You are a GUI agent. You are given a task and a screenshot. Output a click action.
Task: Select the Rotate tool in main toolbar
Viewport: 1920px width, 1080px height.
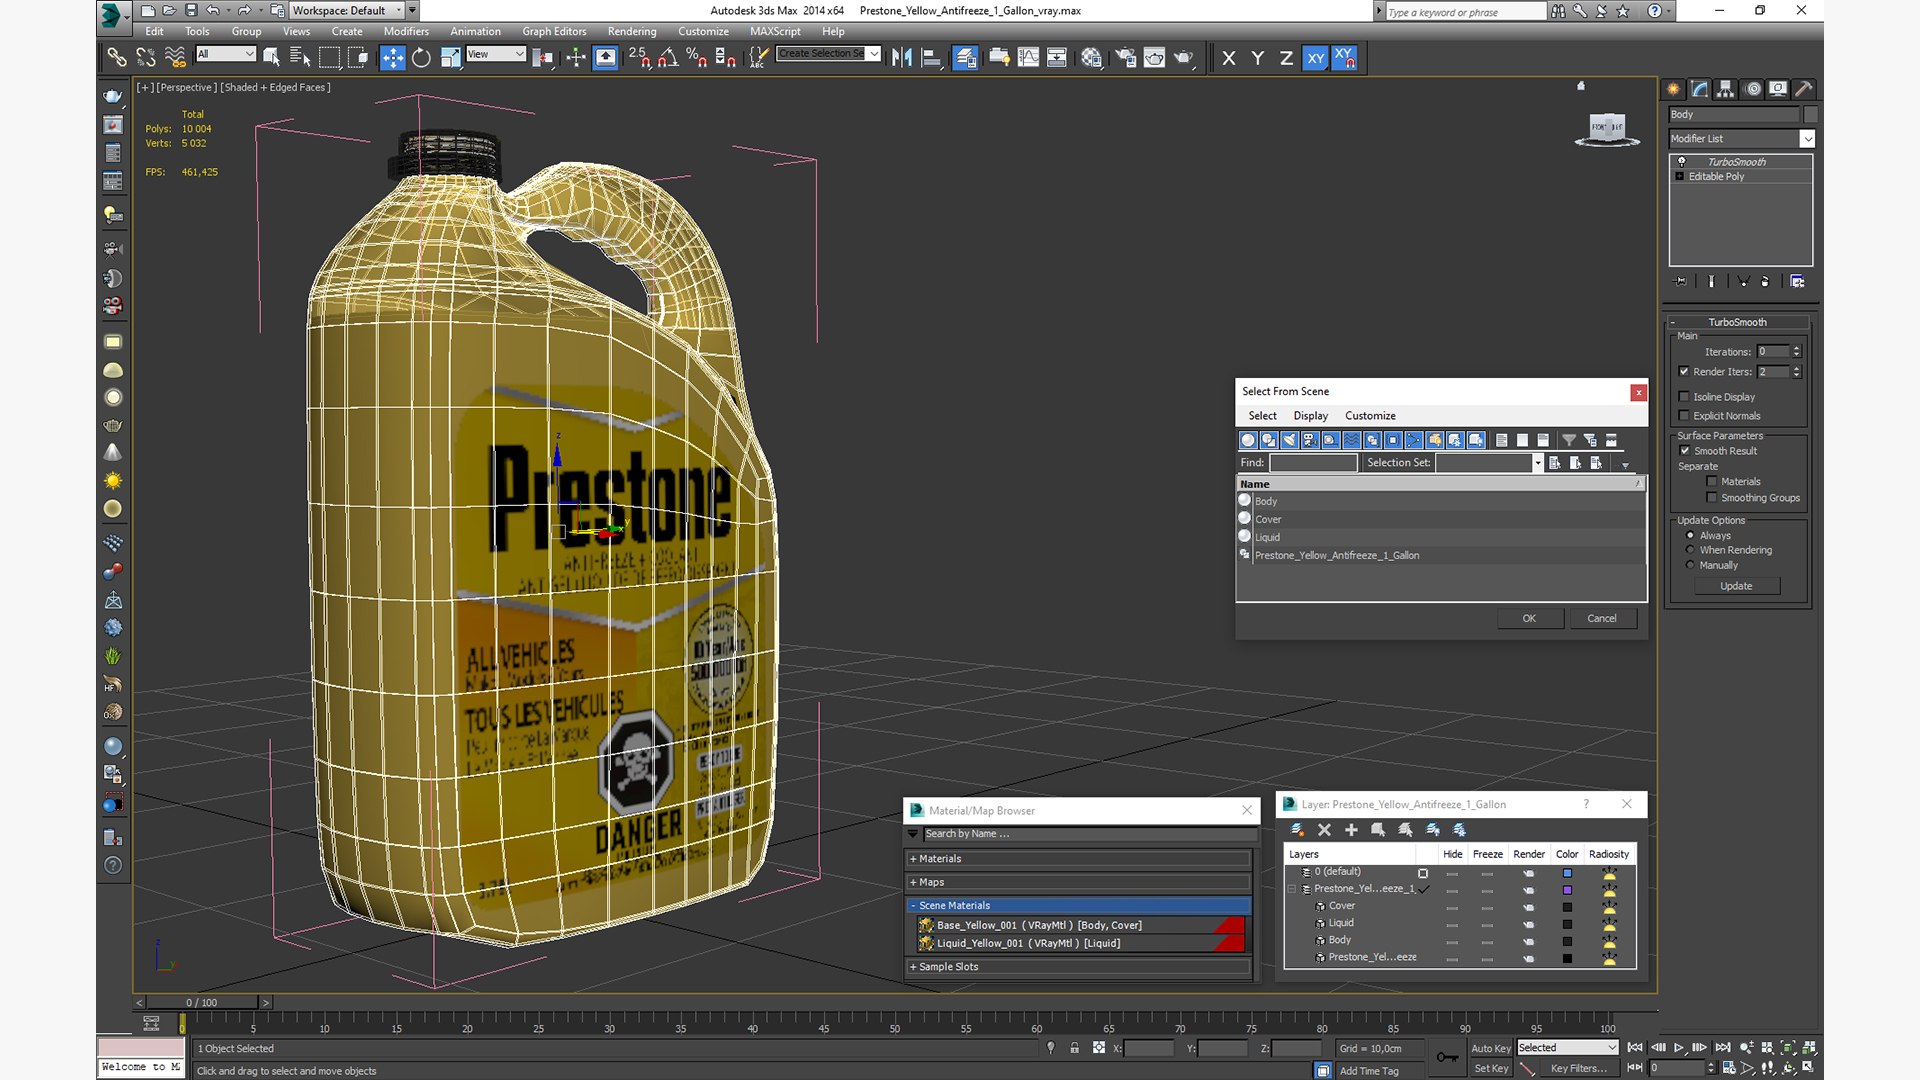pyautogui.click(x=421, y=58)
